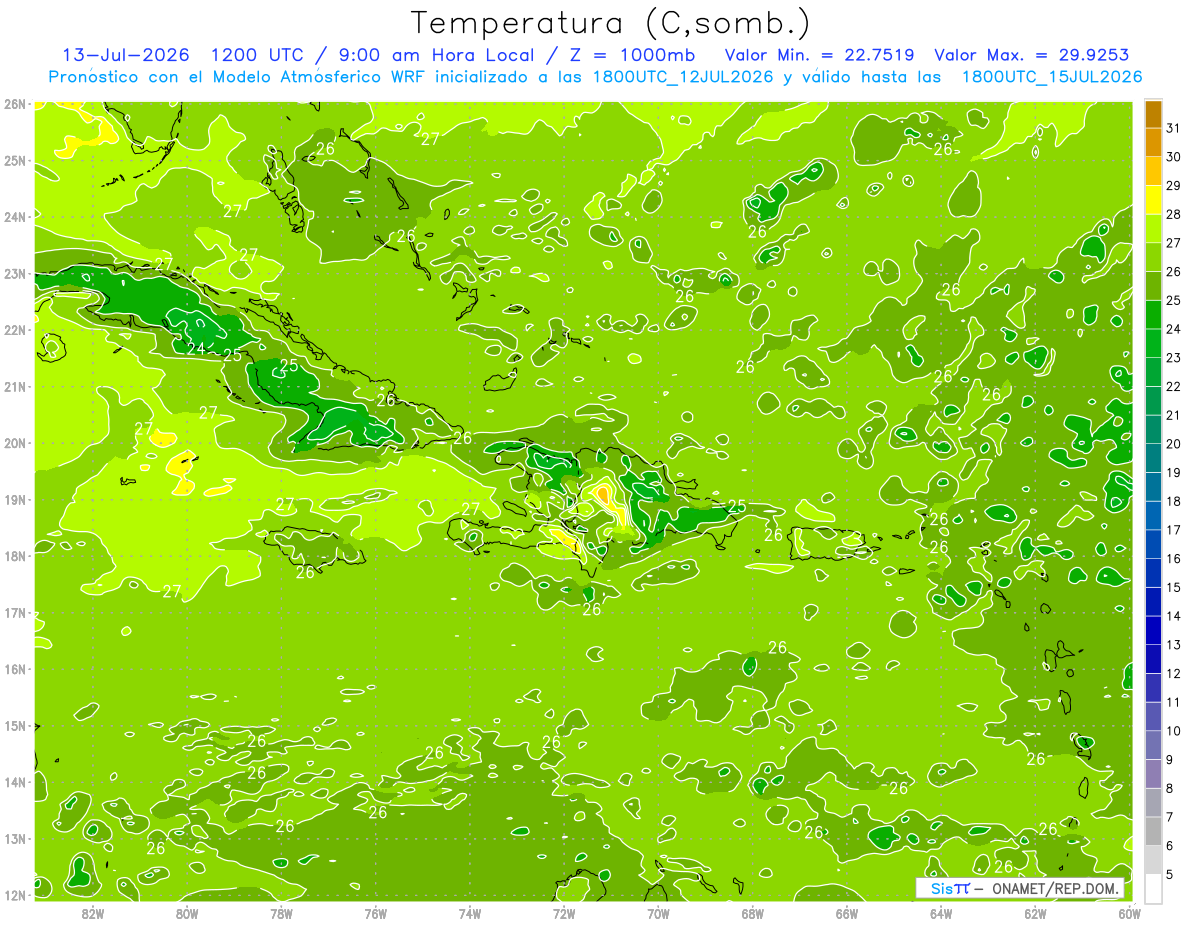Click the "1800UTC_12JUL2026" initialization timestamp
Image resolution: width=1200 pixels, height=927 pixels.
point(683,77)
